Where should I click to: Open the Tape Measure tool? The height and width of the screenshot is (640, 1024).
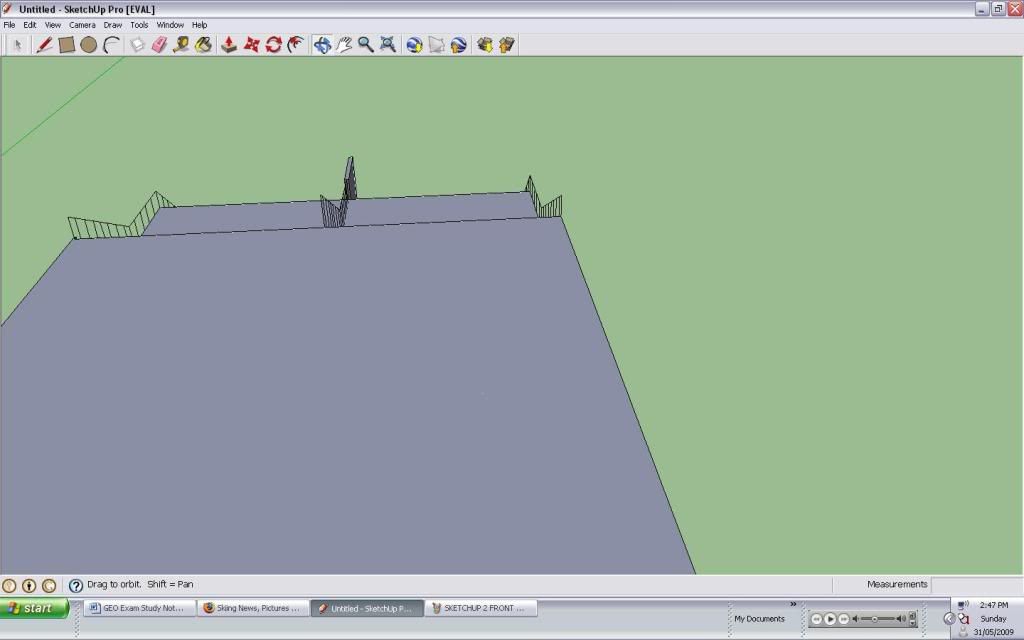(183, 44)
